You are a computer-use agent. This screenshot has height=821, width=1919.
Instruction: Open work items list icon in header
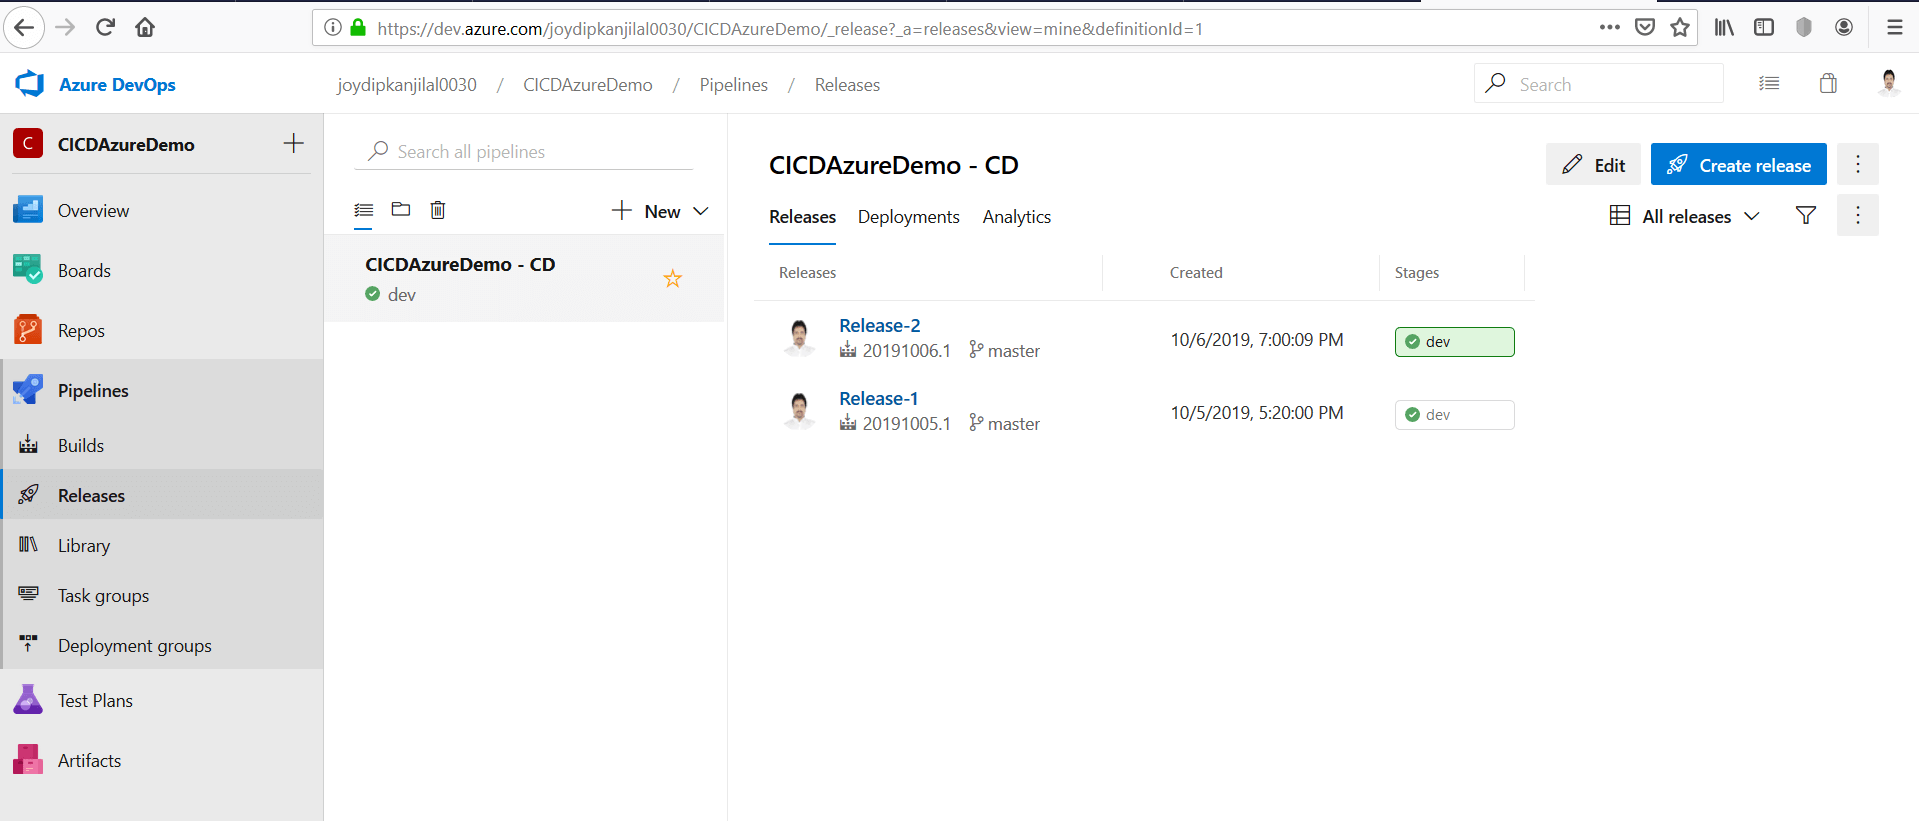(x=1769, y=83)
